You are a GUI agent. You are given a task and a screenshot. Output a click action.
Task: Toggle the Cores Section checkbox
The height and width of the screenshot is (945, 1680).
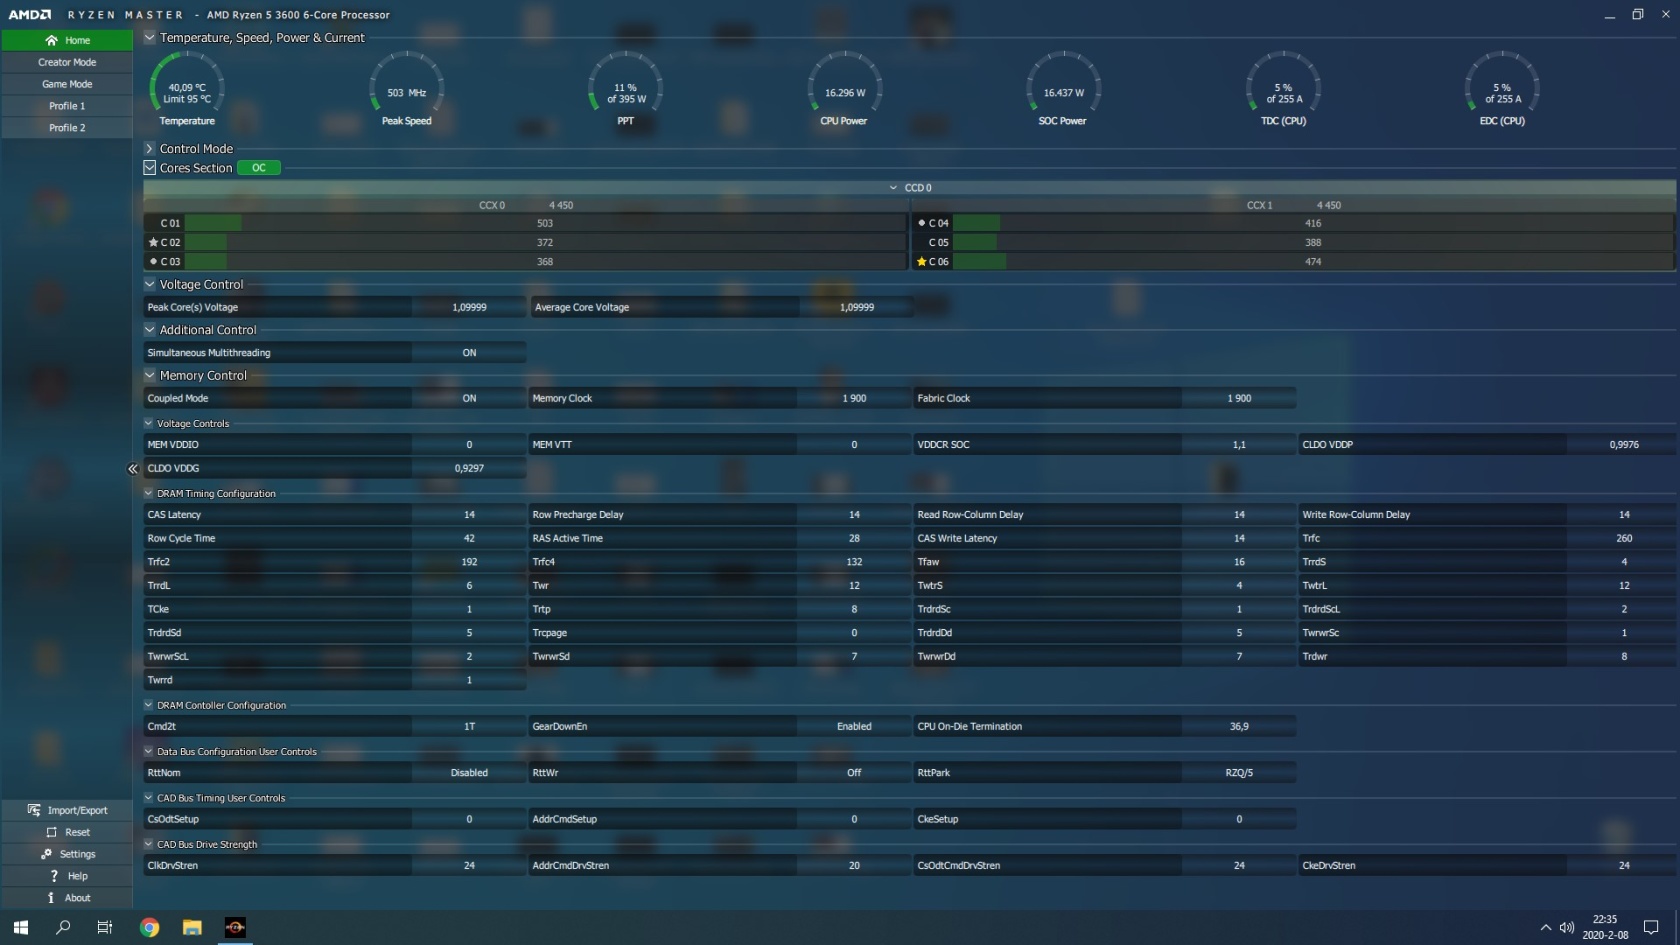[x=150, y=168]
